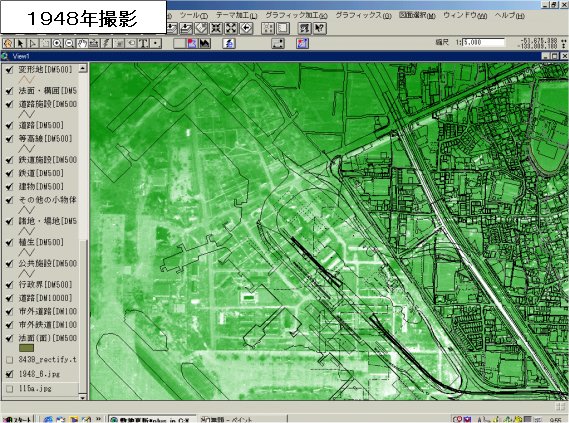Select the 市外鉄道[DM100 theme name
Screen dimensions: 569x423
pos(48,325)
